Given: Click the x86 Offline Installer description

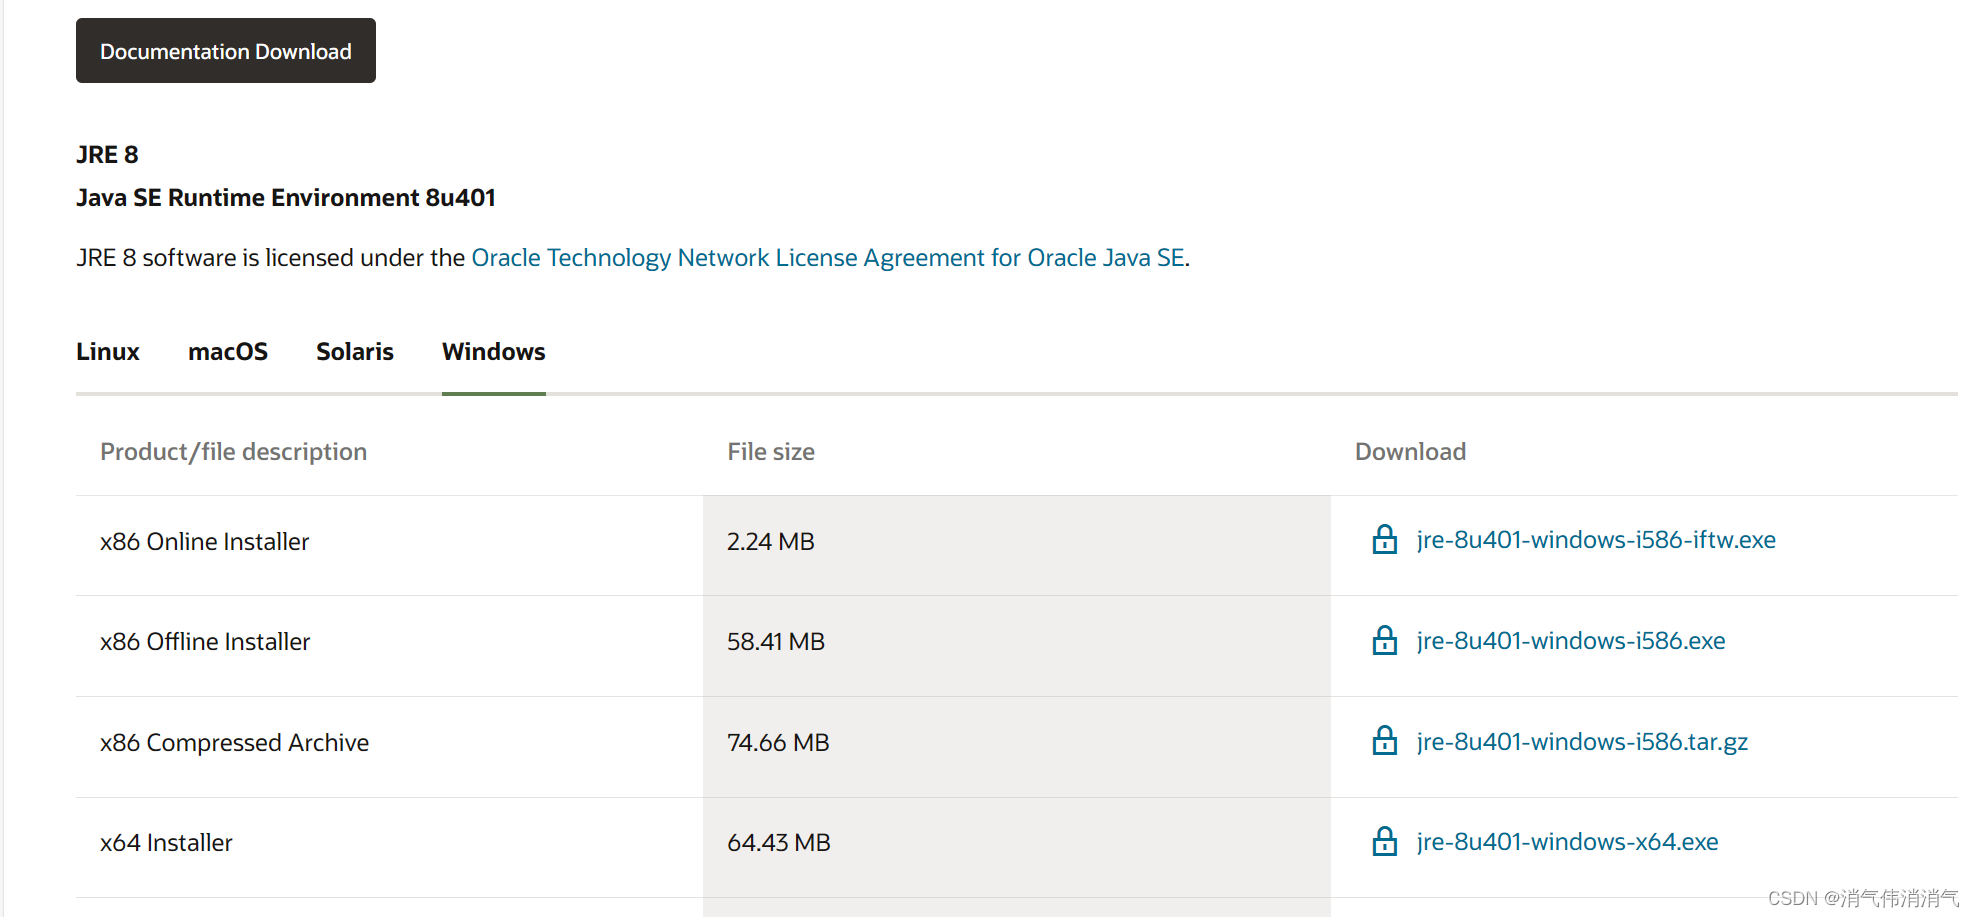Looking at the screenshot, I should [205, 642].
